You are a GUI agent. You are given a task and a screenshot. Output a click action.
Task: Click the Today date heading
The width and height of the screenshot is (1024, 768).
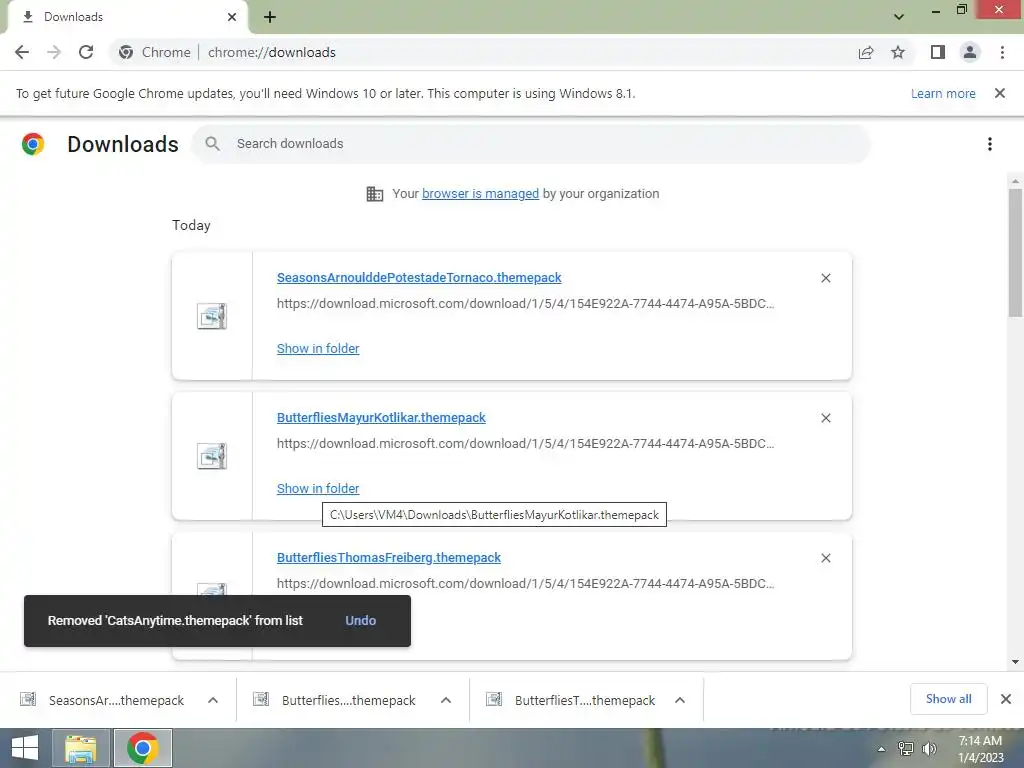(191, 225)
